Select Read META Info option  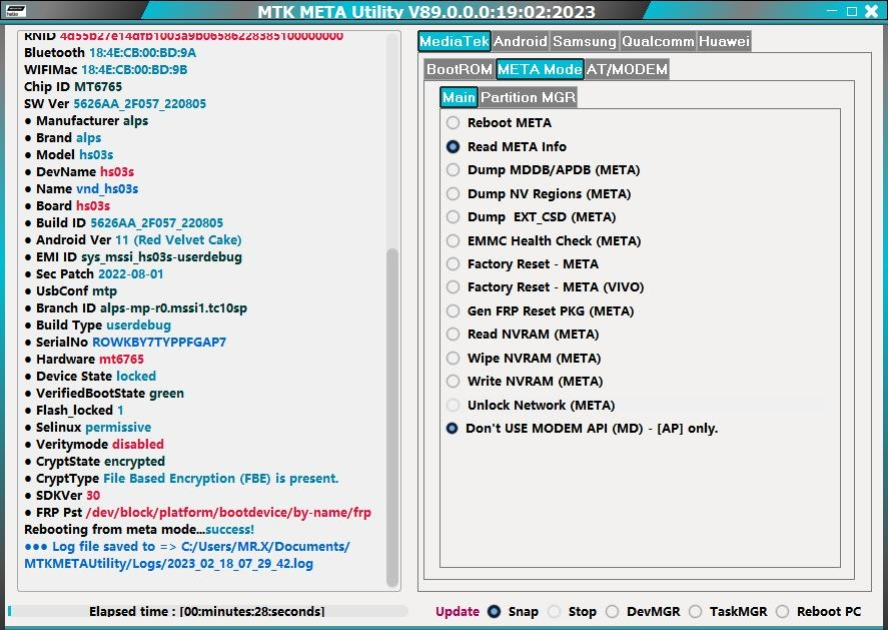coord(453,147)
